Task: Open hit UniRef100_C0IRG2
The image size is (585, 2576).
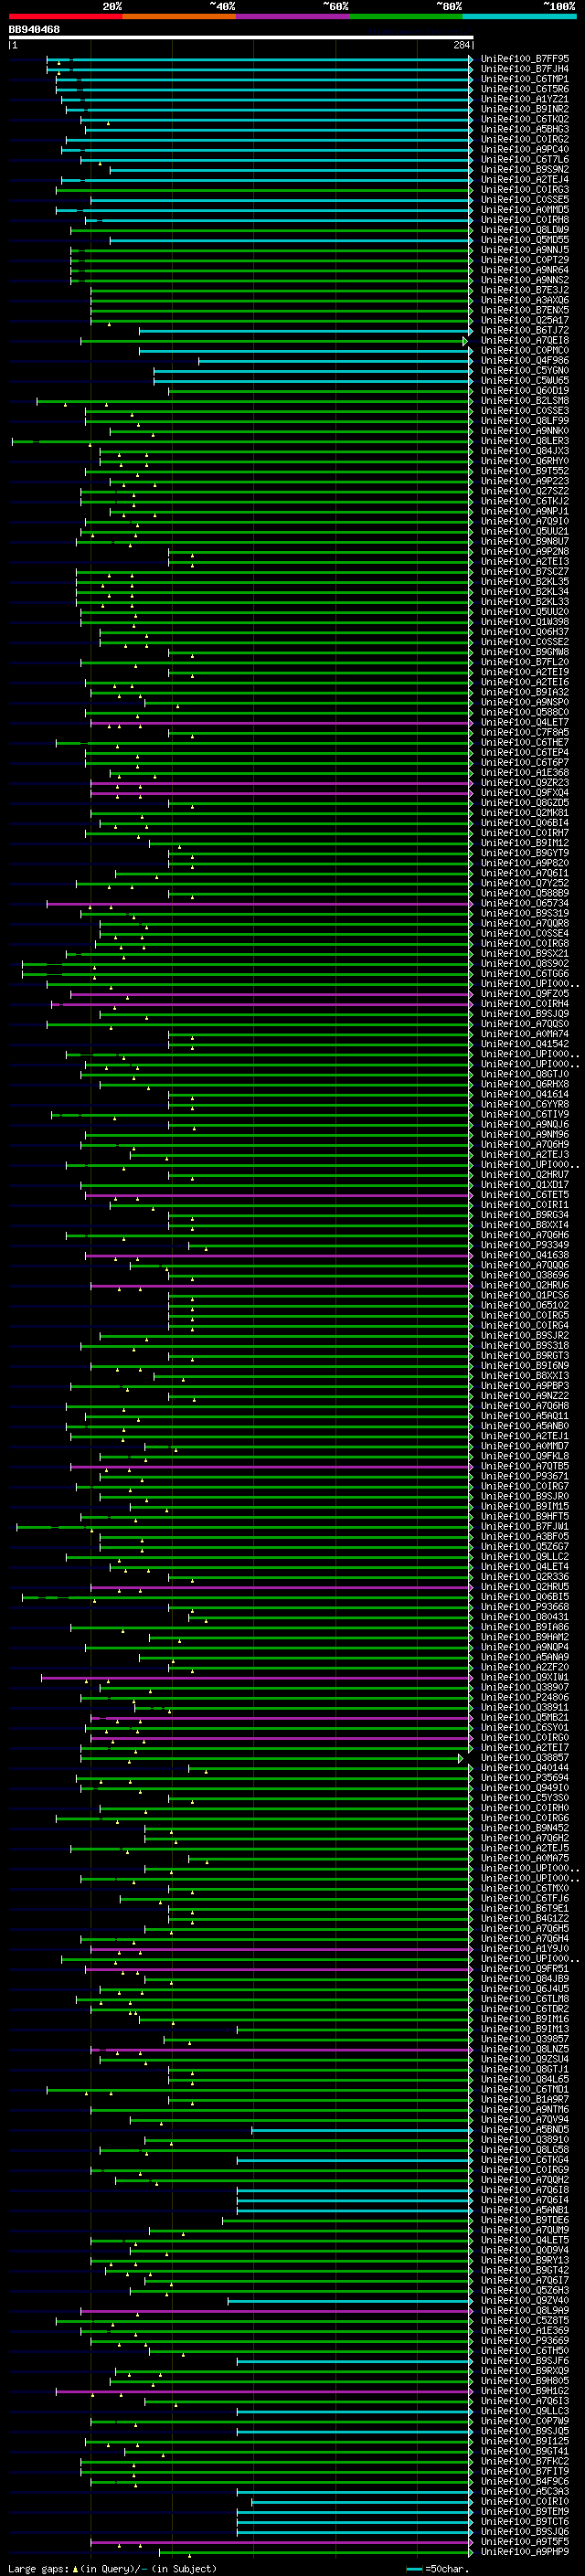Action: click(x=525, y=140)
